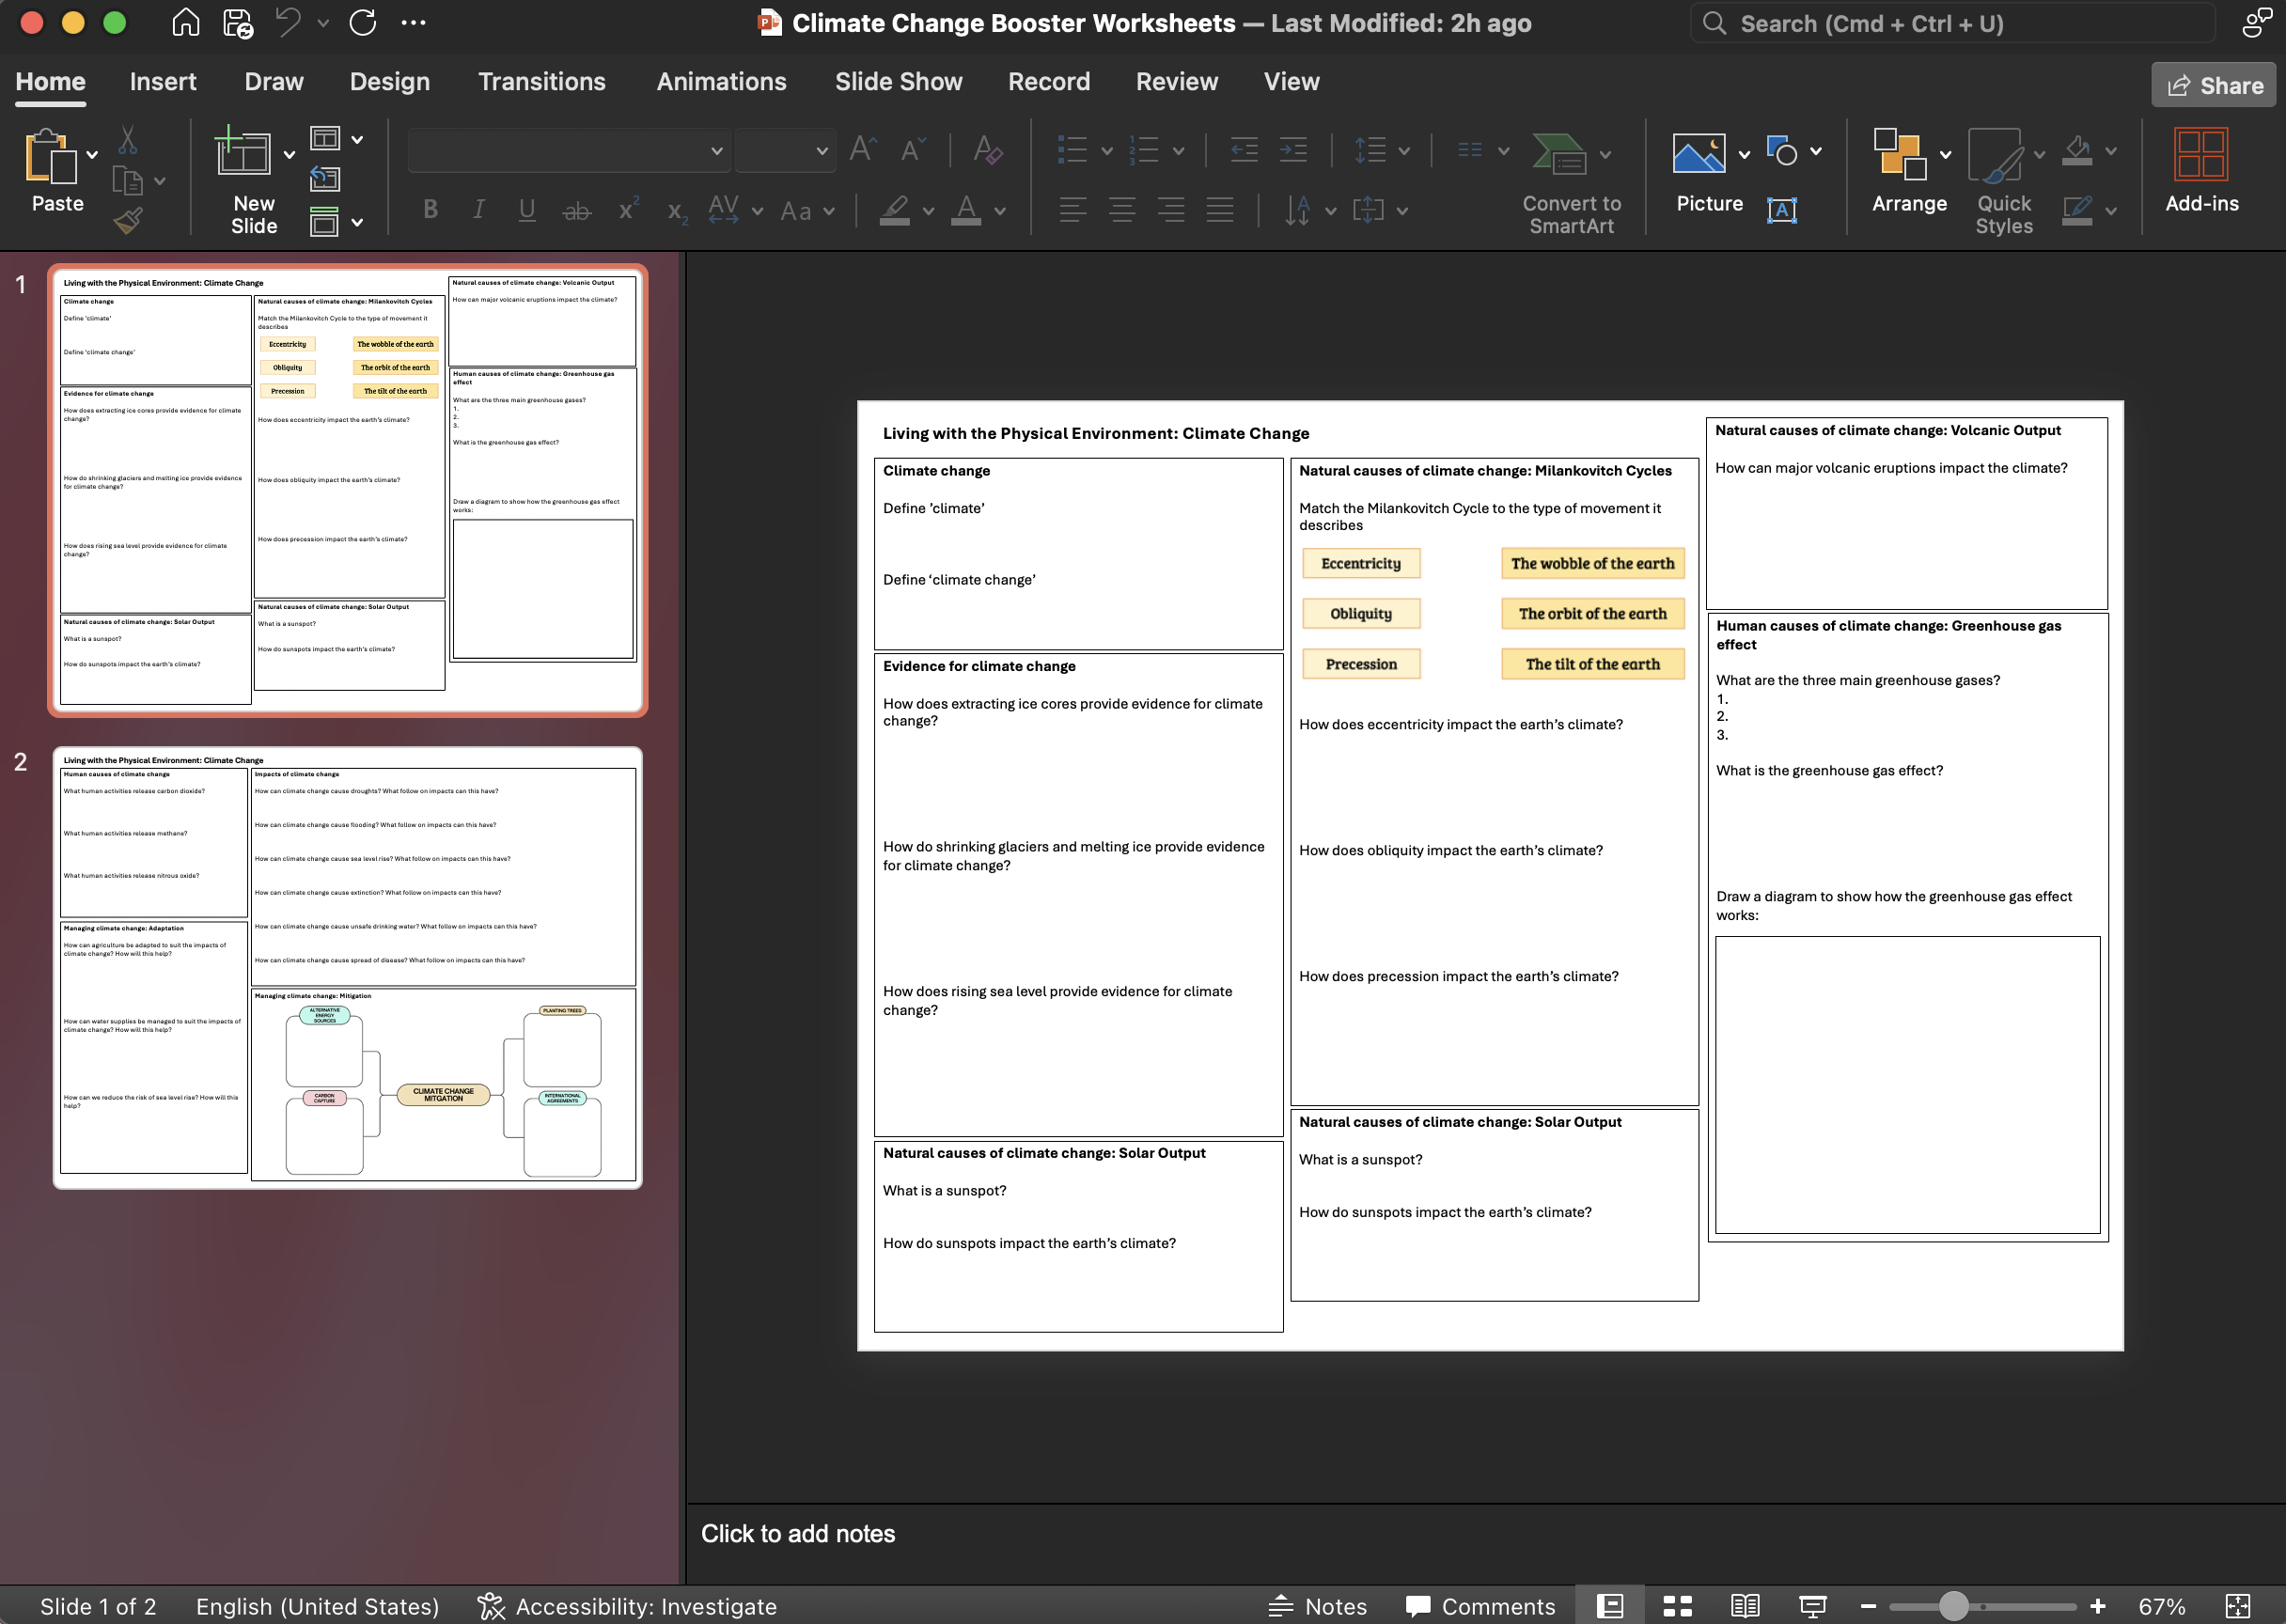
Task: Open the Add-ins icon
Action: pos(2200,155)
